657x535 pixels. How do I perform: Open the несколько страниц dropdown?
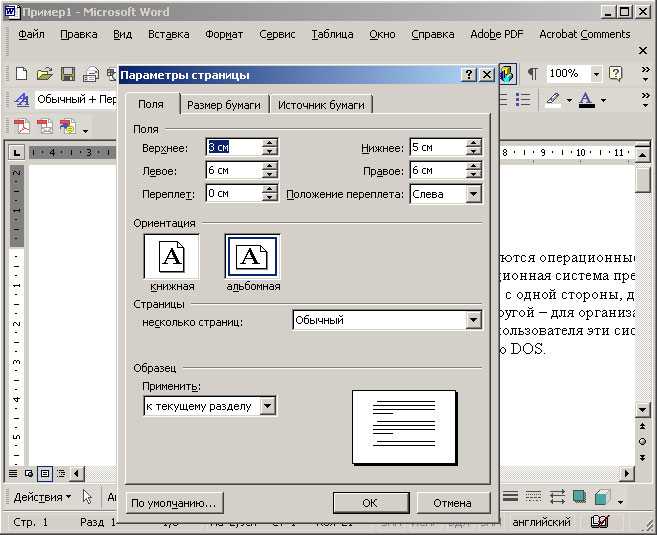pos(473,320)
